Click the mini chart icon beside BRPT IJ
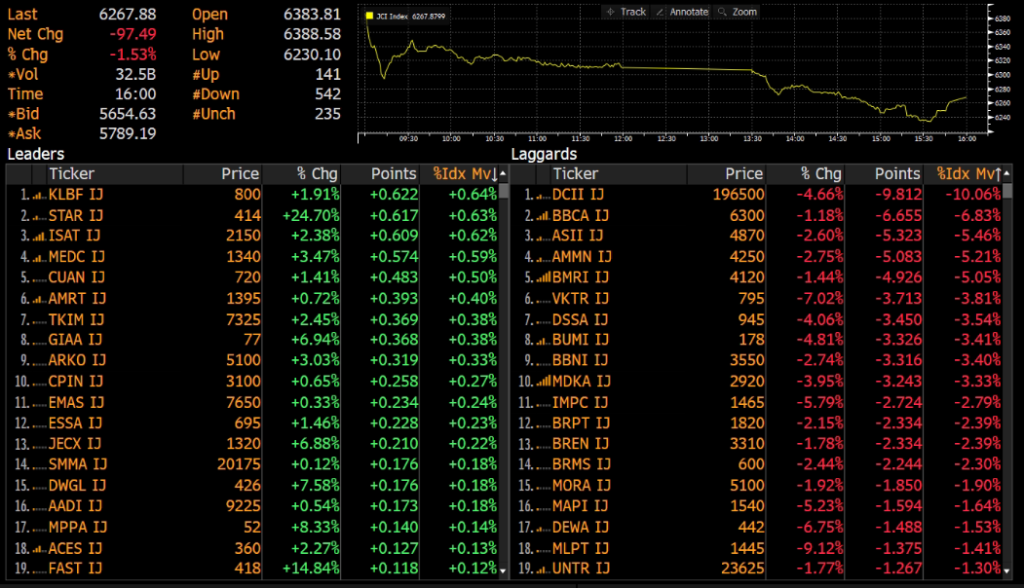1024x588 pixels. 543,424
